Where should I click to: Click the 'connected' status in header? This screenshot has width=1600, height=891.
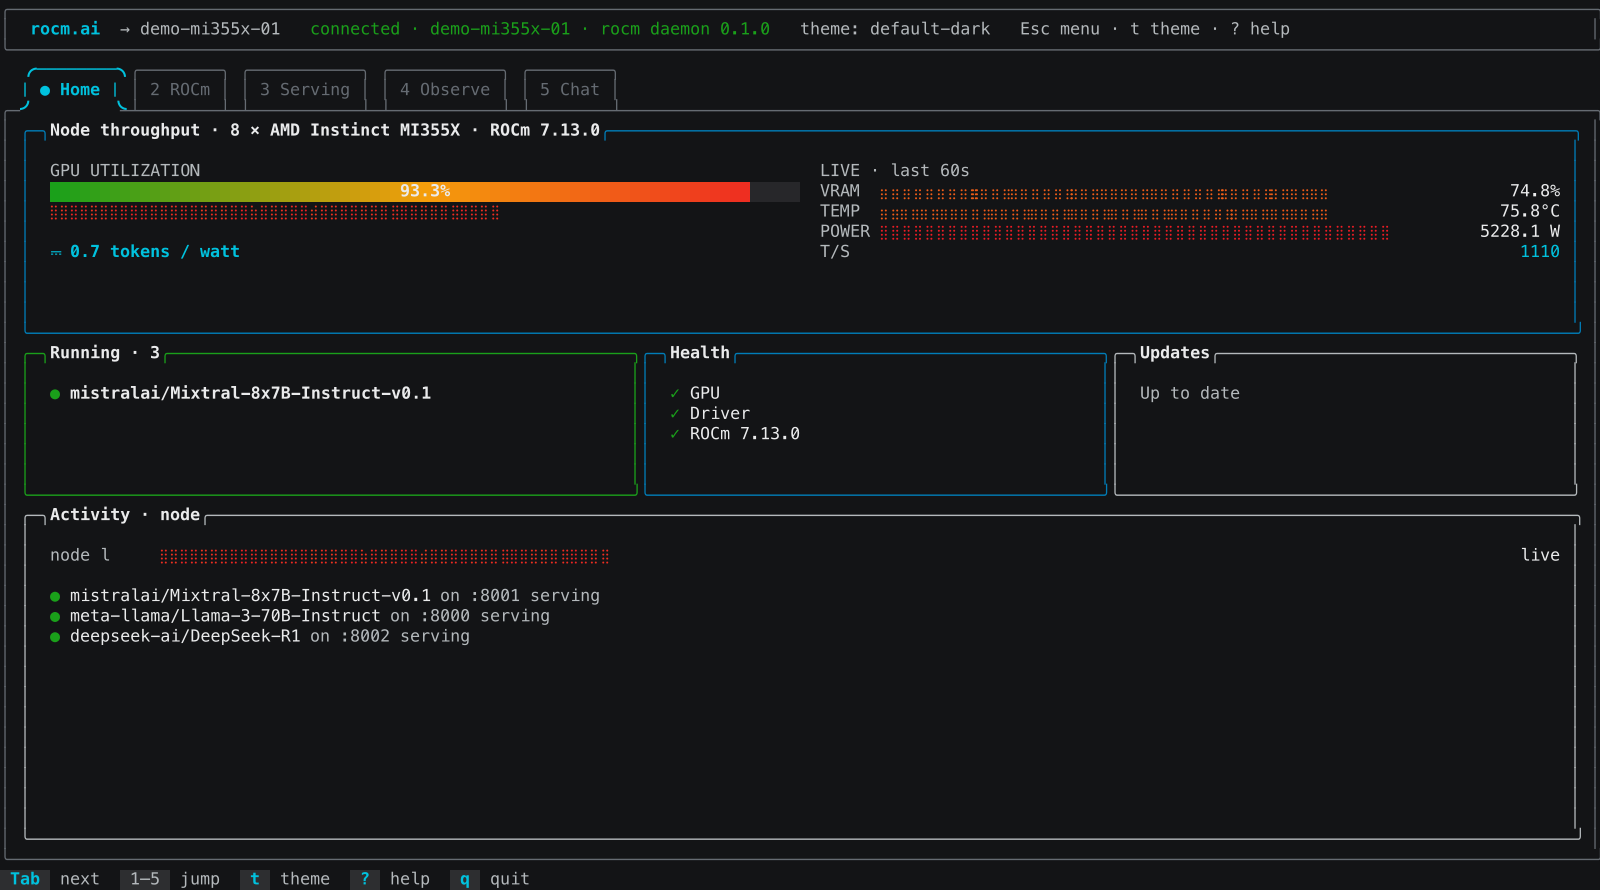click(x=355, y=29)
